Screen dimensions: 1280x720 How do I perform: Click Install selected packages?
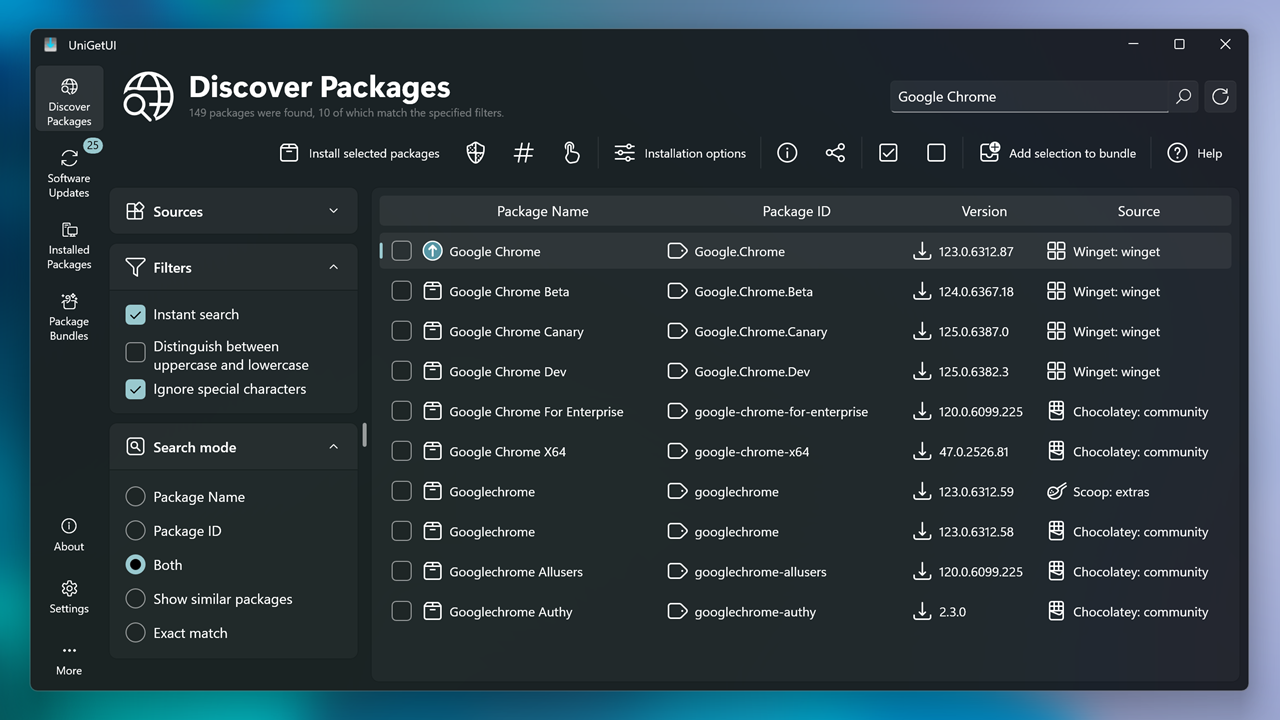pos(359,152)
